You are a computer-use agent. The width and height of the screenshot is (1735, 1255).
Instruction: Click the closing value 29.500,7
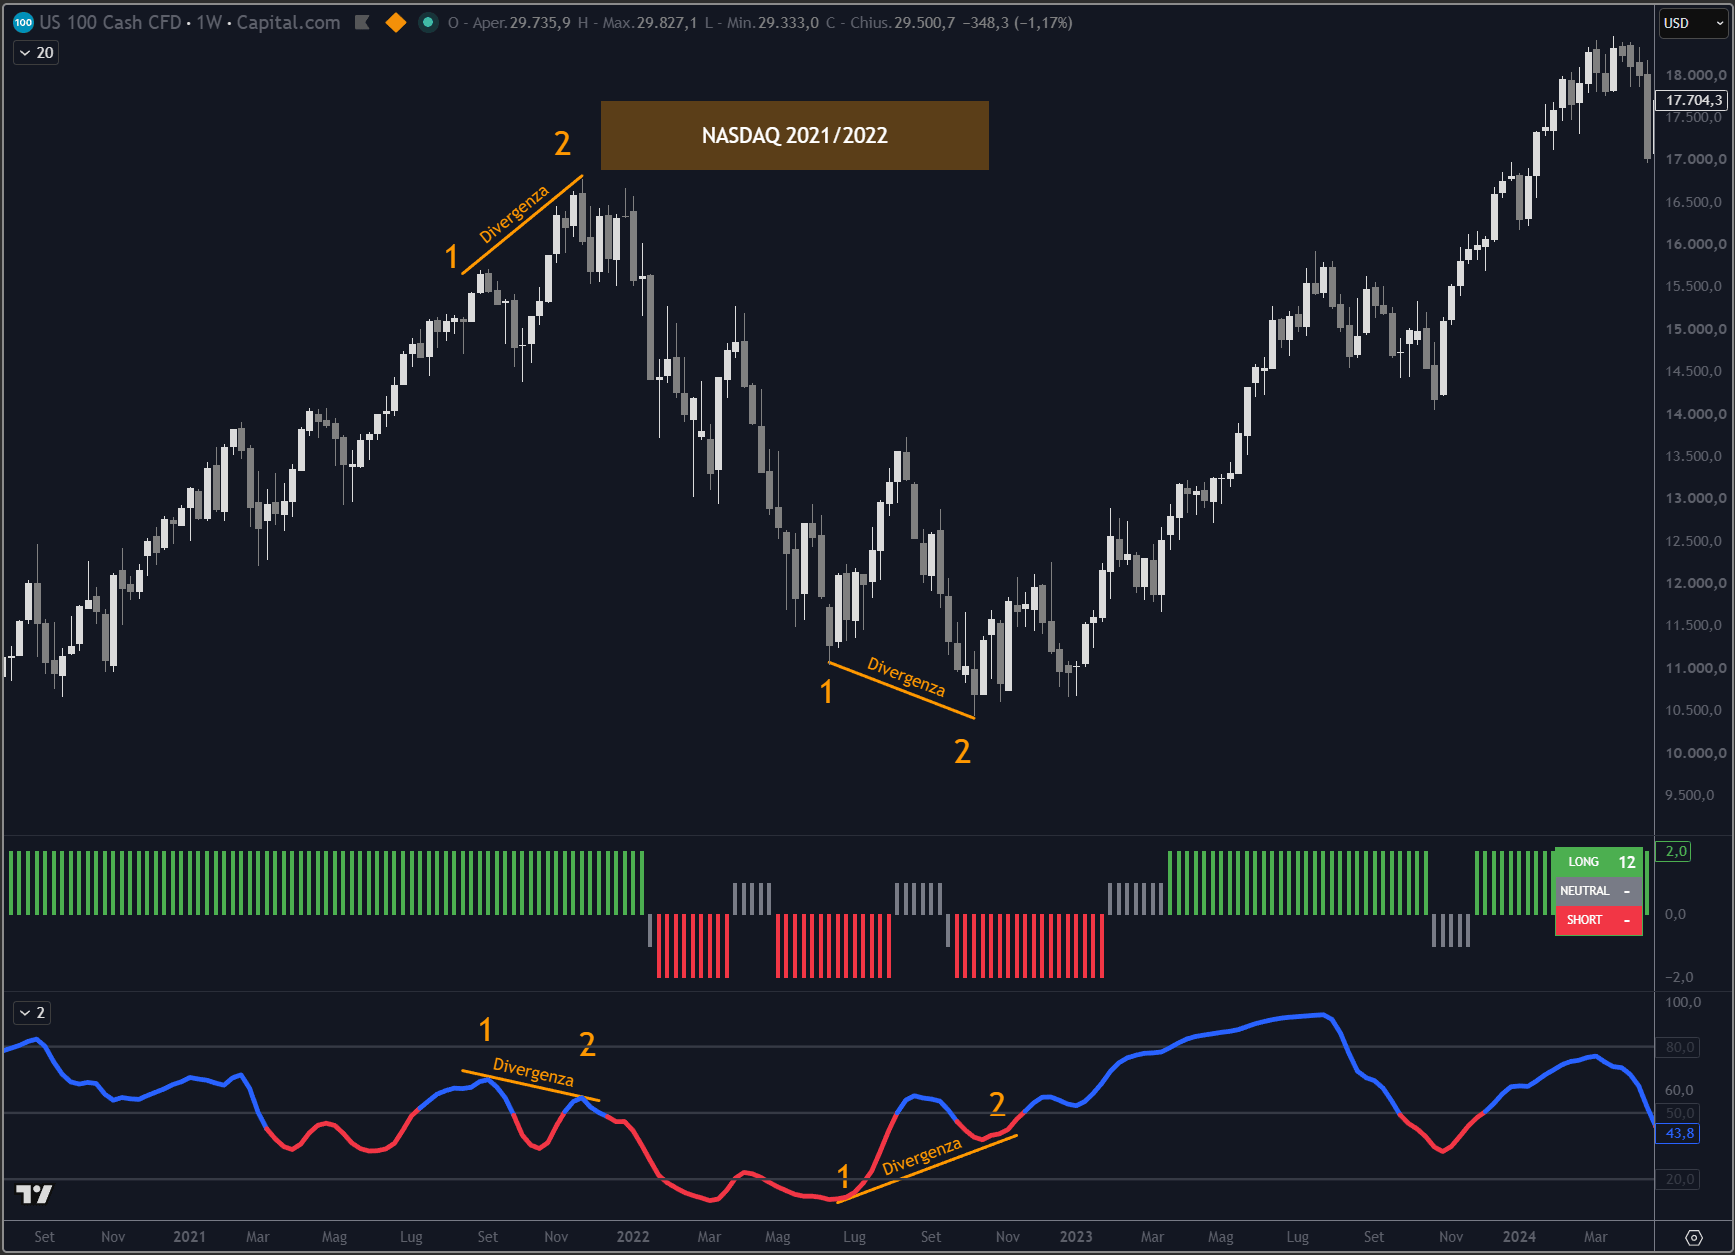pyautogui.click(x=924, y=22)
